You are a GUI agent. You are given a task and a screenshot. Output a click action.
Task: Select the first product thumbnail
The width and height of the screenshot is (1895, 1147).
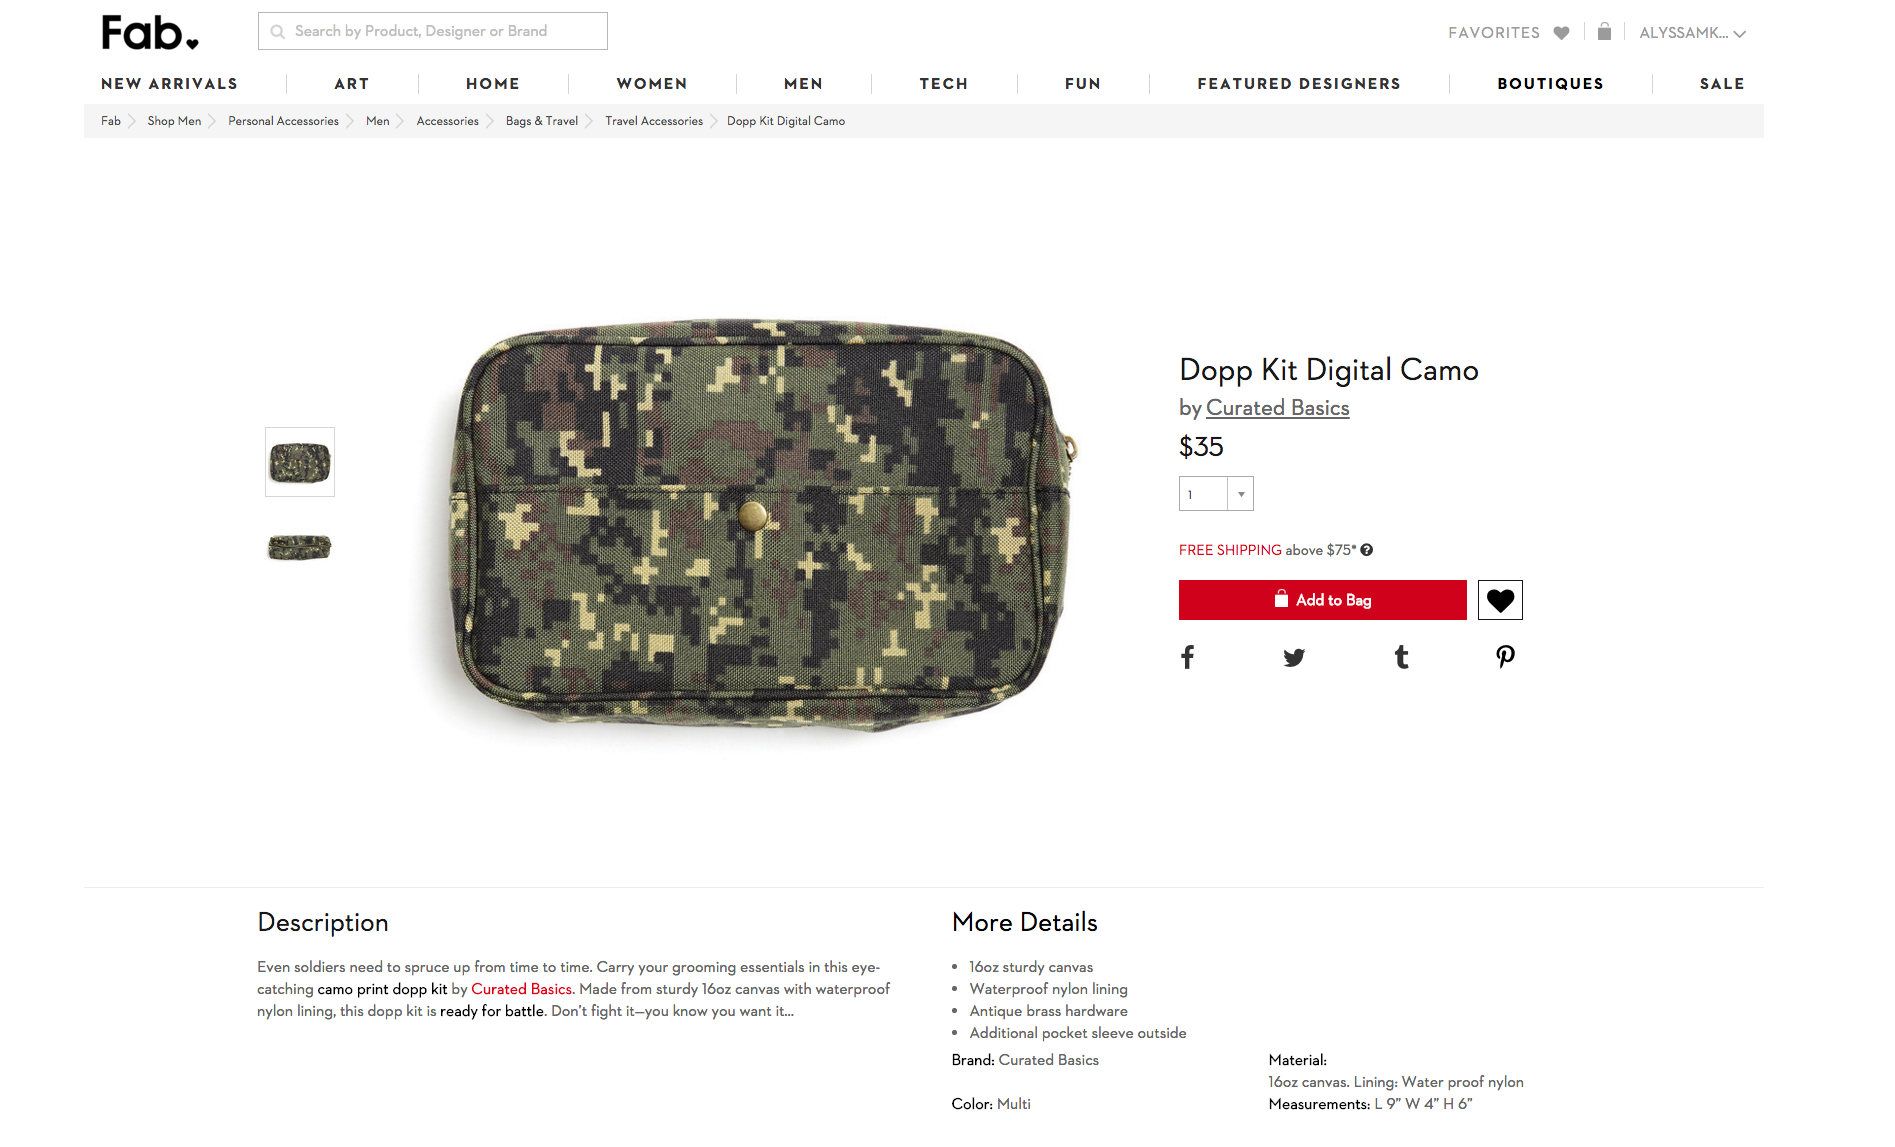300,462
